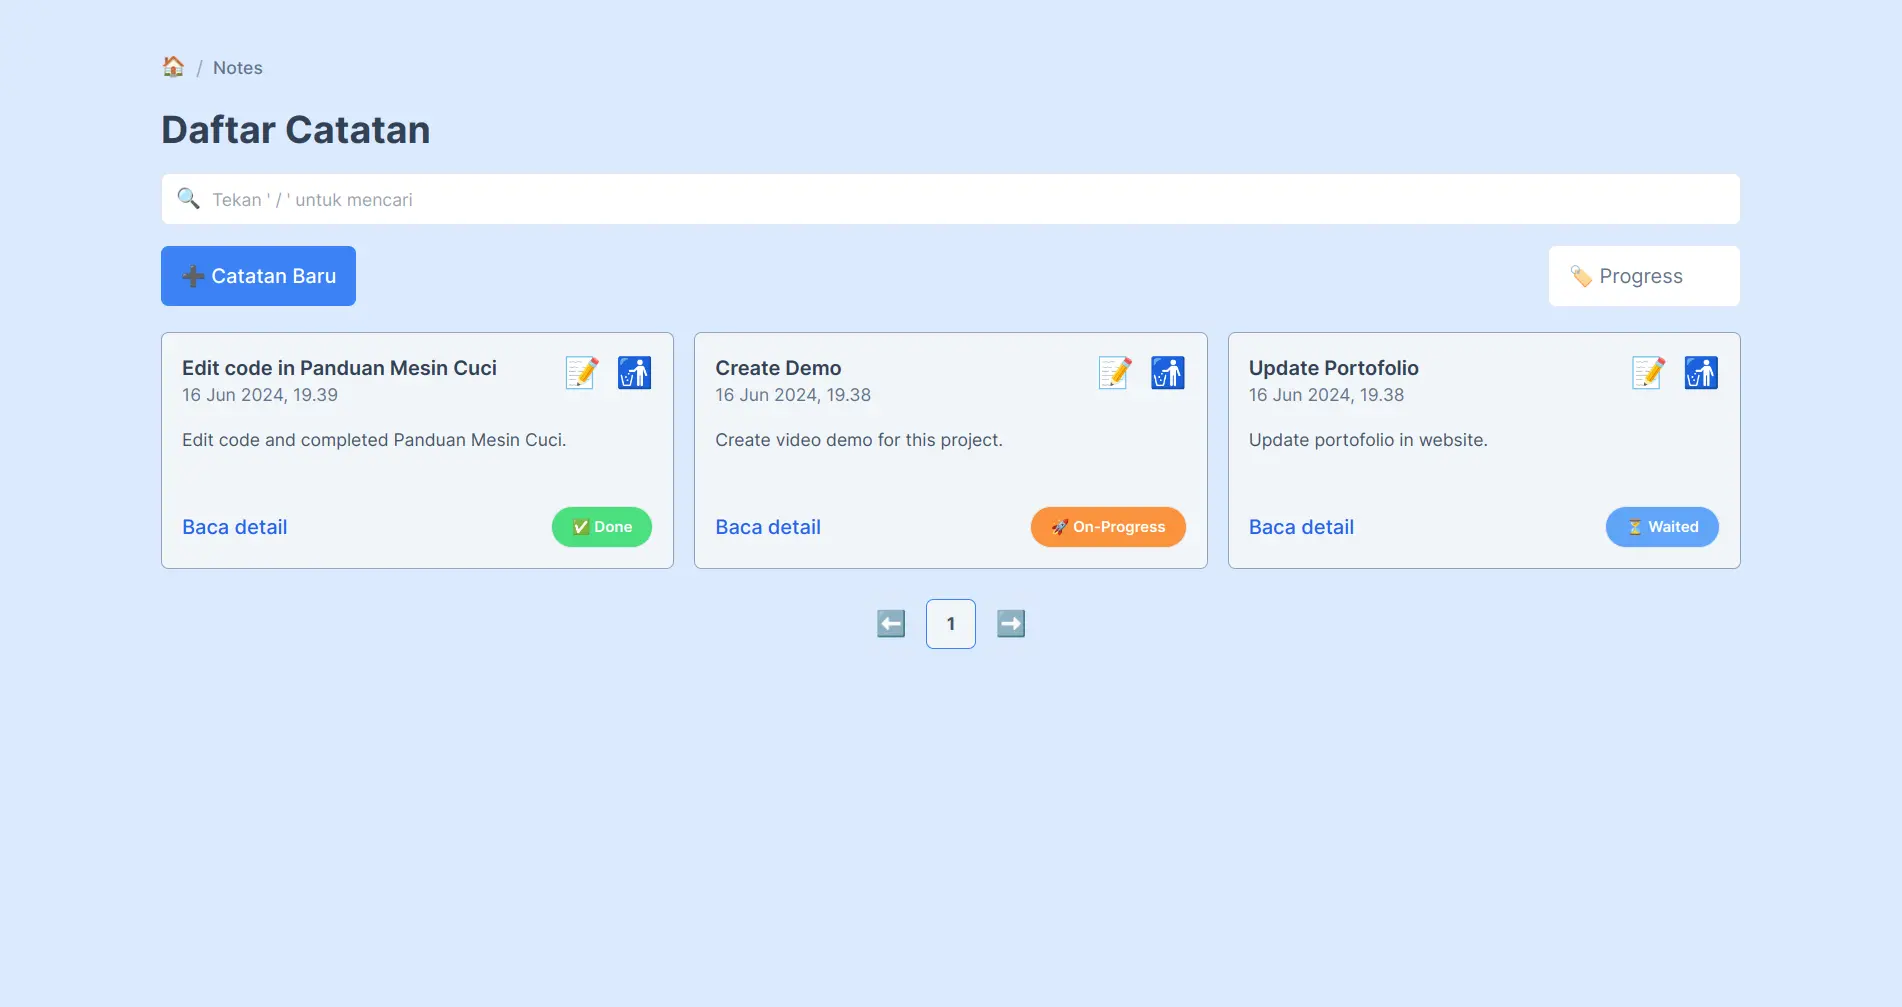Delete the 'Edit code in Panduan Mesin Cuci' note
This screenshot has width=1902, height=1007.
634,373
